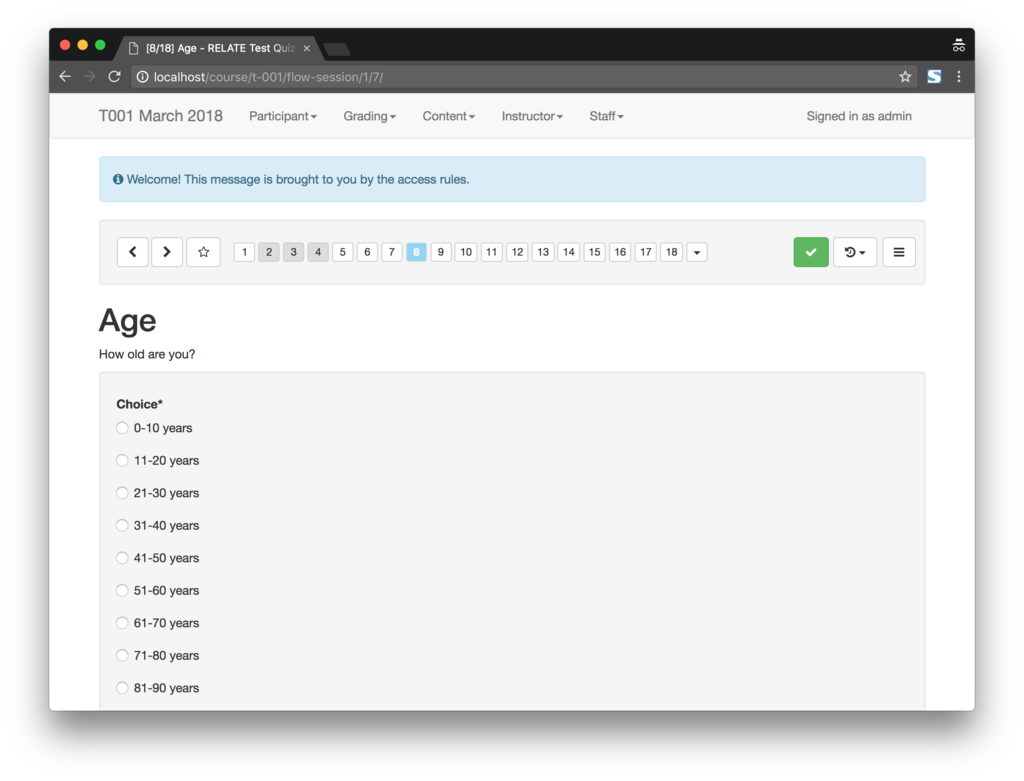
Task: Go to the previous page arrow in quiz navigation
Action: pyautogui.click(x=133, y=252)
